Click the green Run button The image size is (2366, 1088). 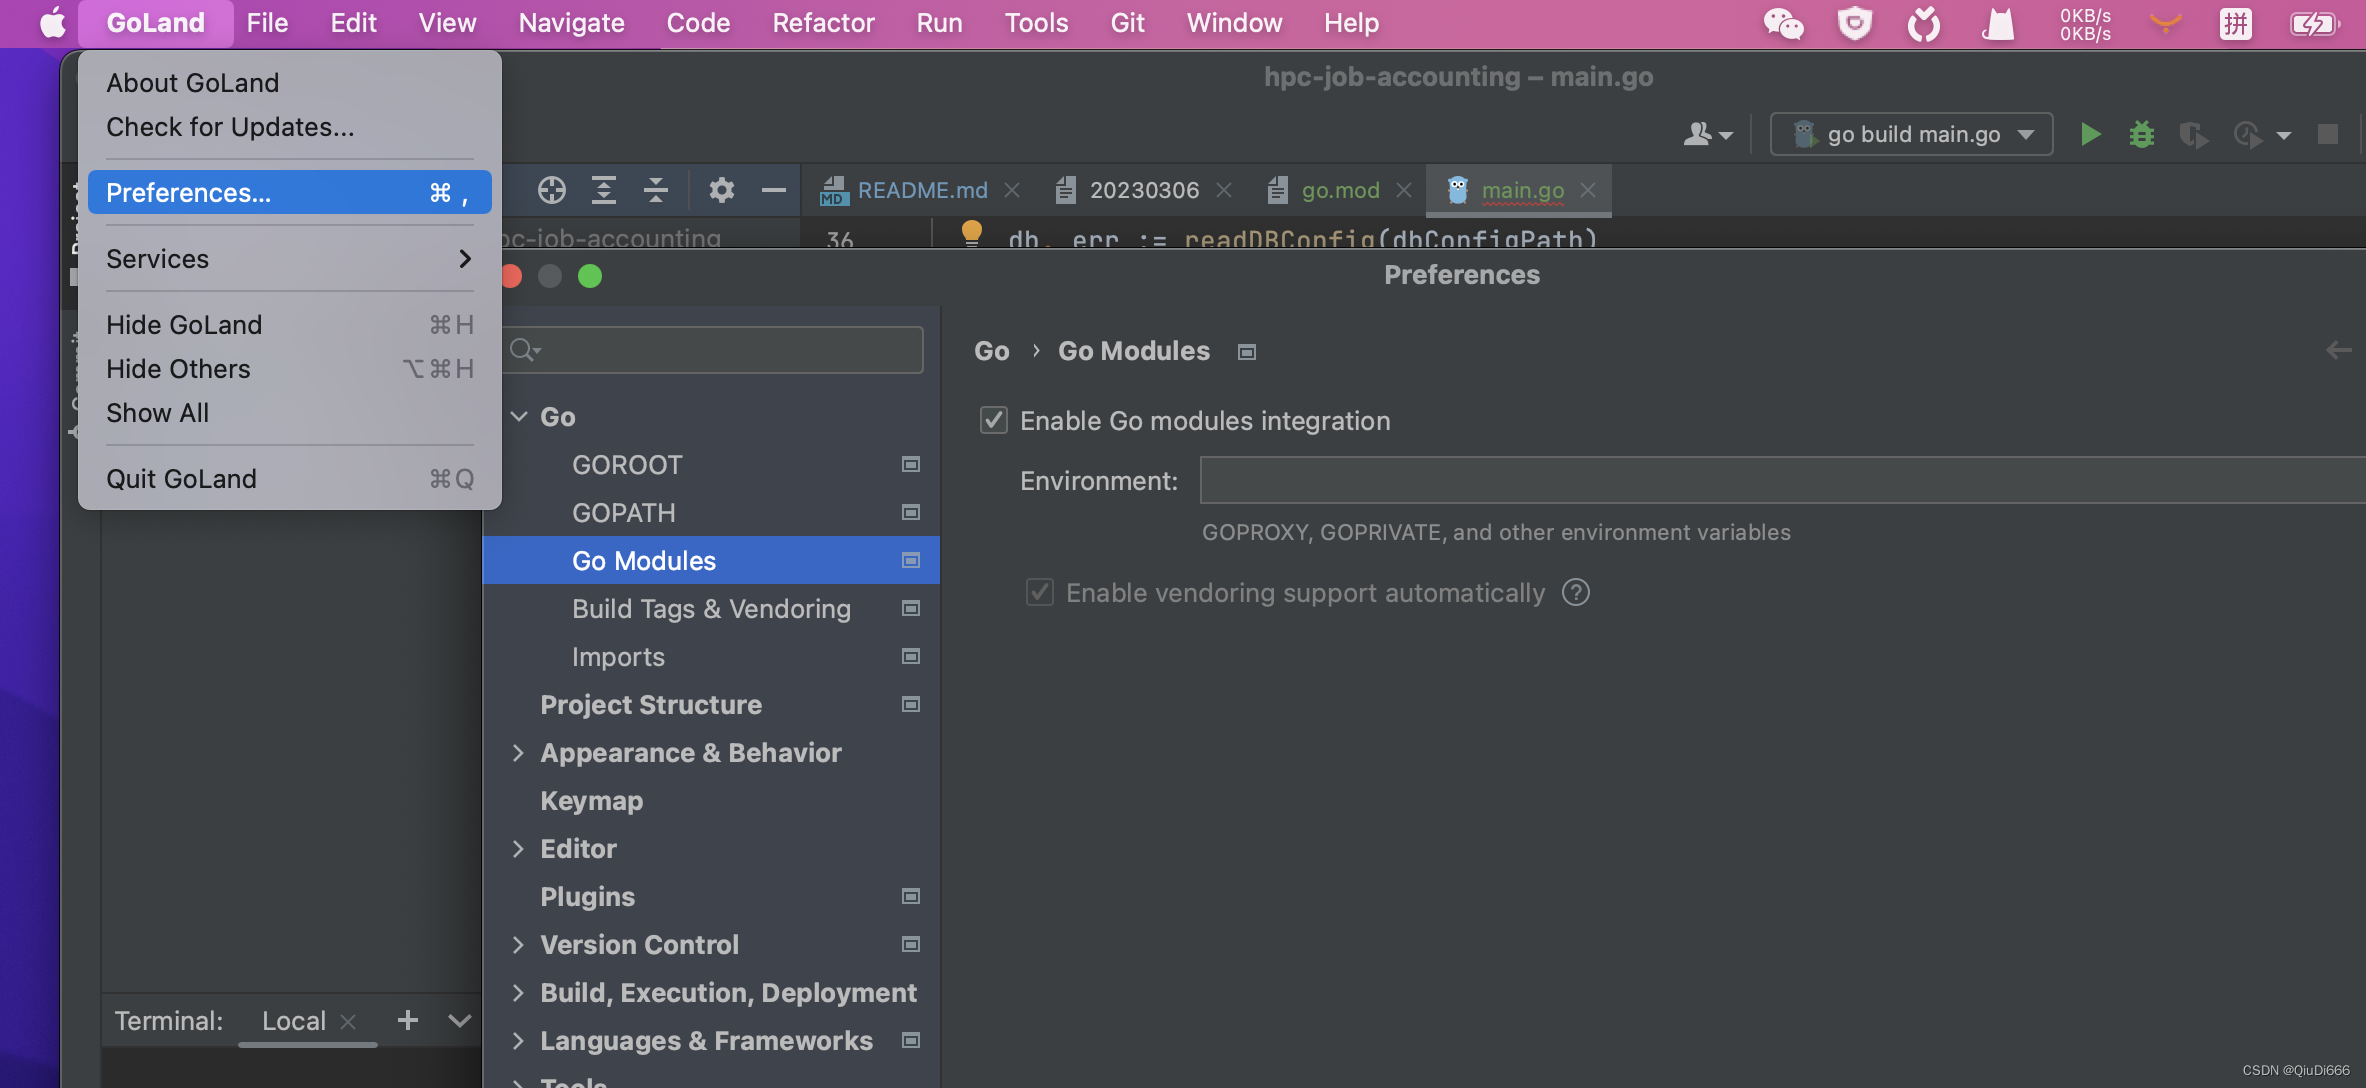pos(2090,134)
